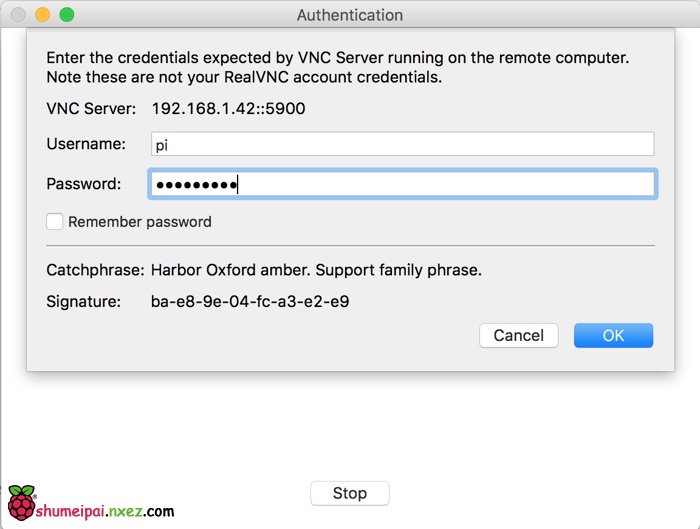Hit the Stop button
The height and width of the screenshot is (529, 700).
(x=349, y=493)
